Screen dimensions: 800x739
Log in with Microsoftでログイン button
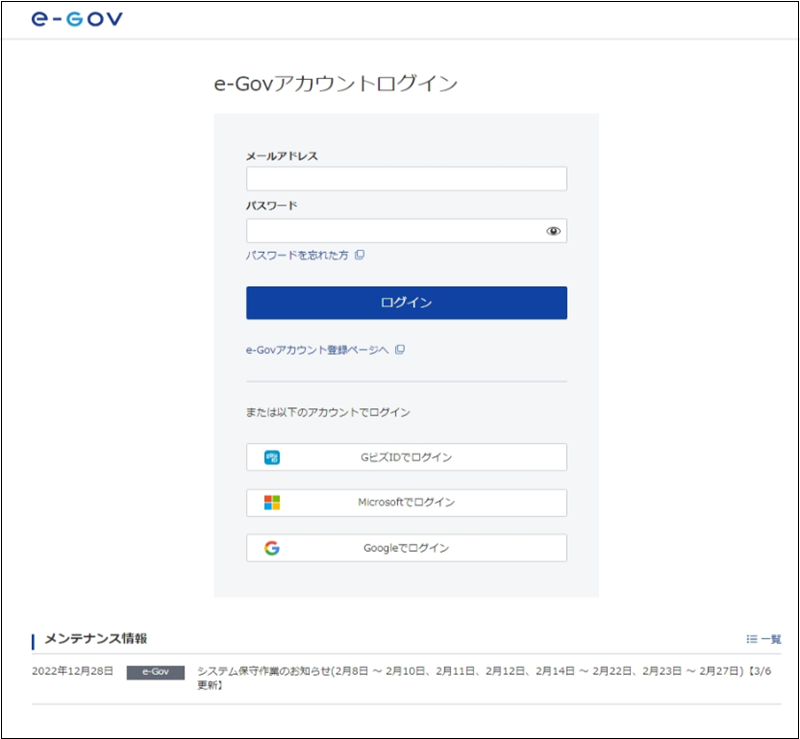(406, 503)
